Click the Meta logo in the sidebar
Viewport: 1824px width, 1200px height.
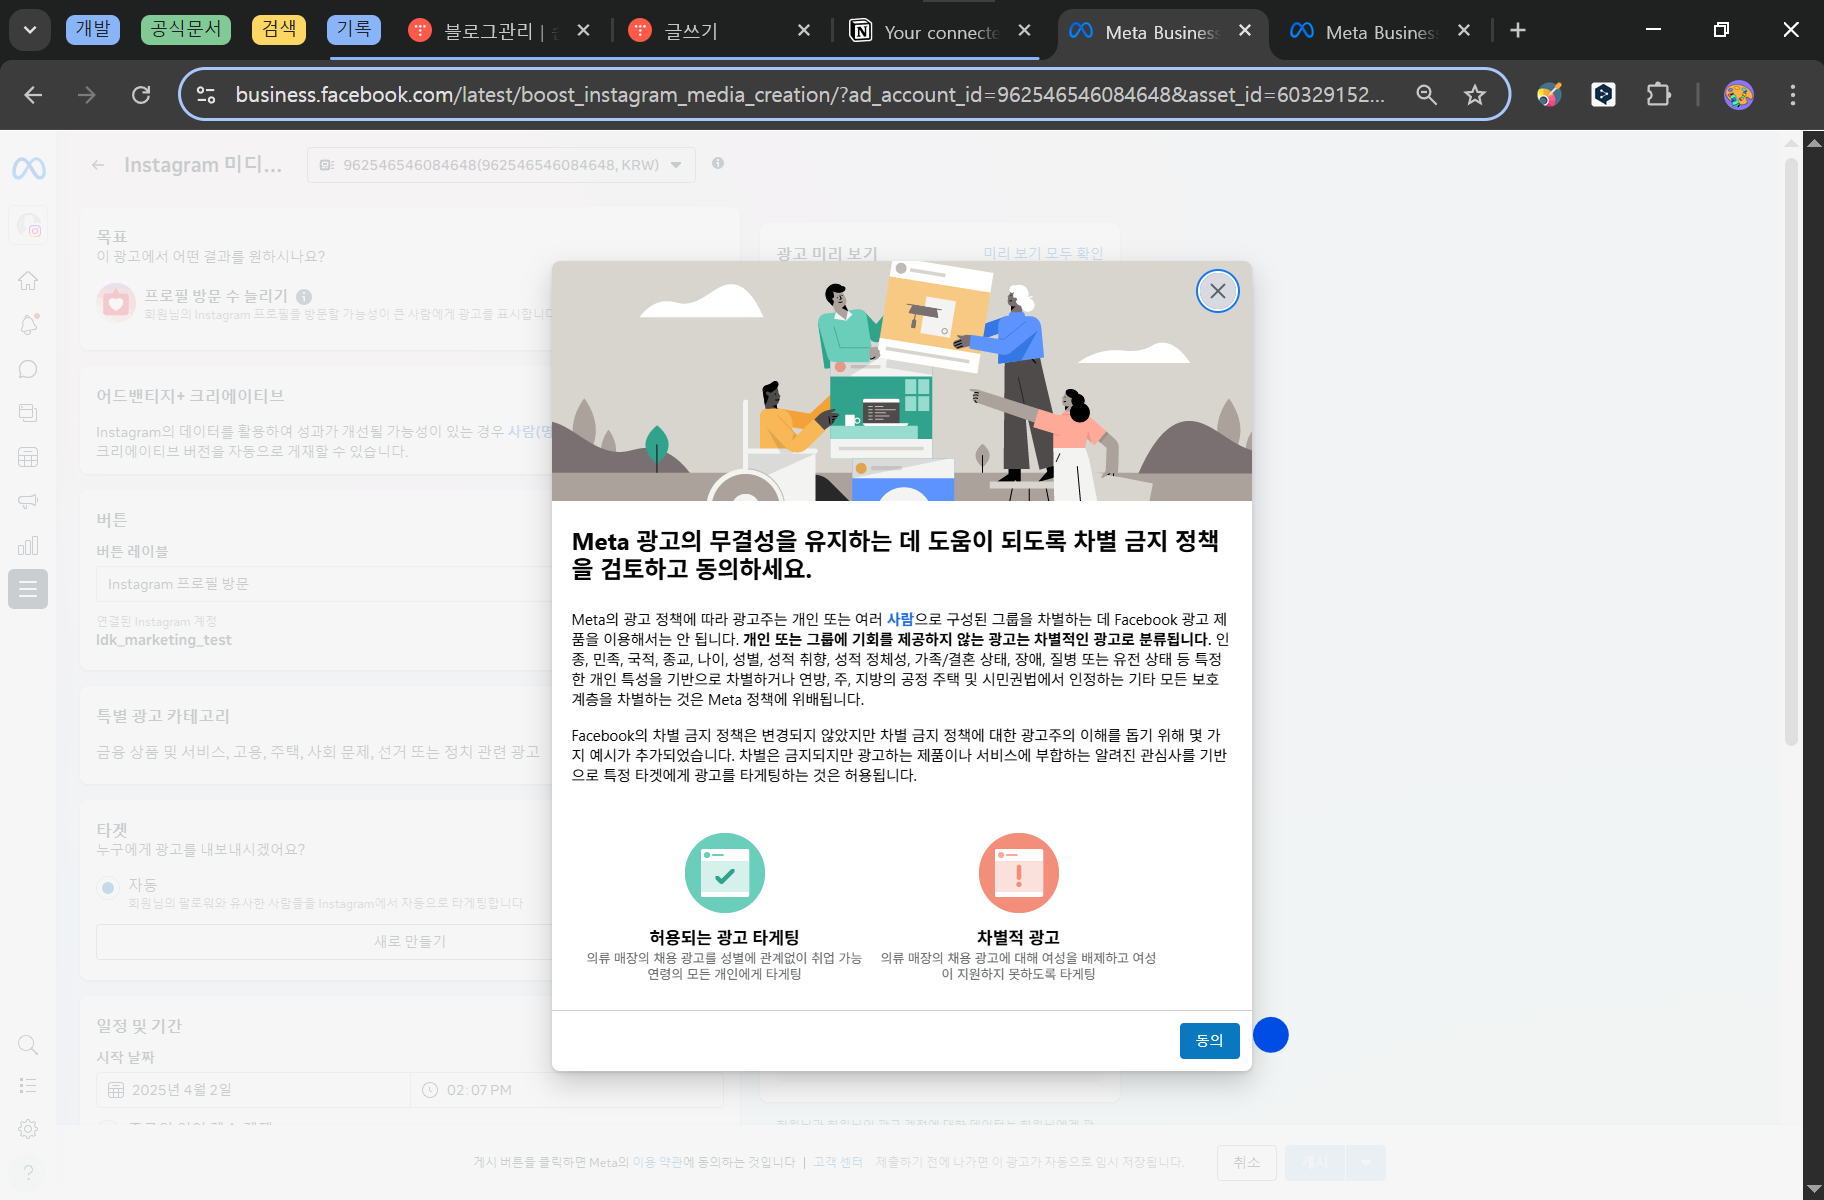pyautogui.click(x=28, y=168)
